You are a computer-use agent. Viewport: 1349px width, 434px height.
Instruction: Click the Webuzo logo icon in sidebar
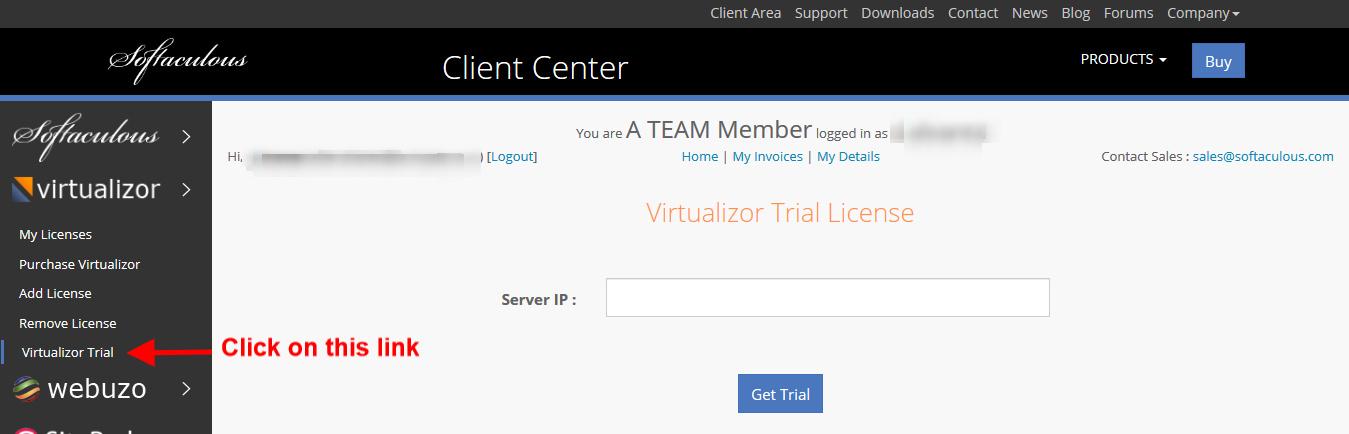coord(27,388)
